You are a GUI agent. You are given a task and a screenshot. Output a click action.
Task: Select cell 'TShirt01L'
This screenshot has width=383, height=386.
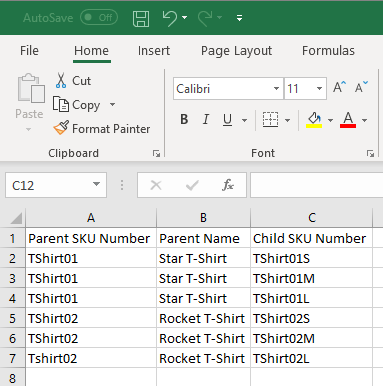coord(311,298)
